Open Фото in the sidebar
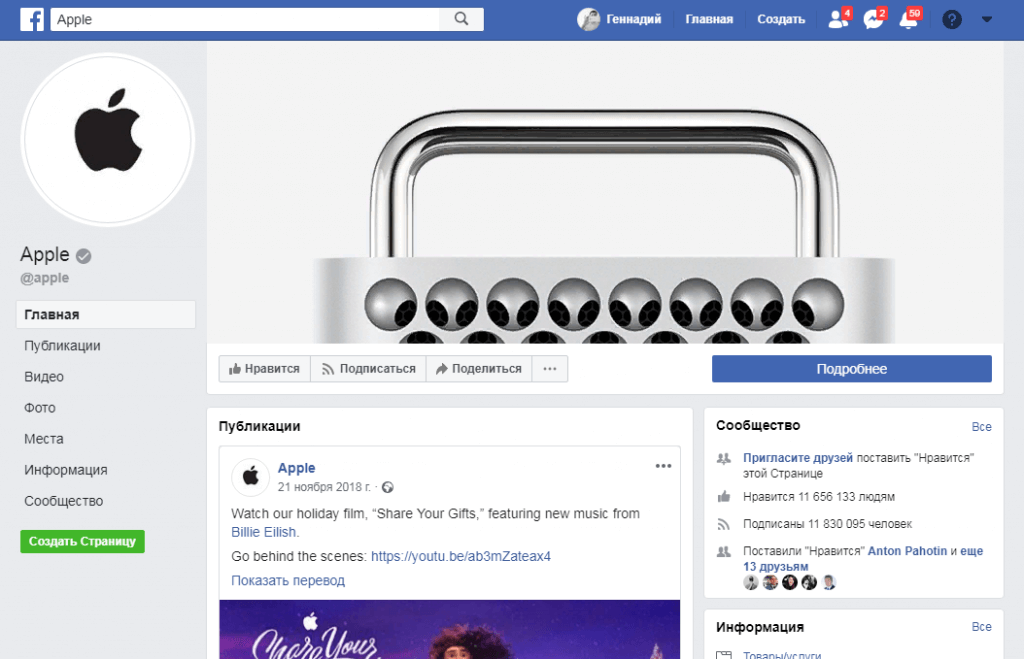Viewport: 1024px width, 659px height. point(40,408)
